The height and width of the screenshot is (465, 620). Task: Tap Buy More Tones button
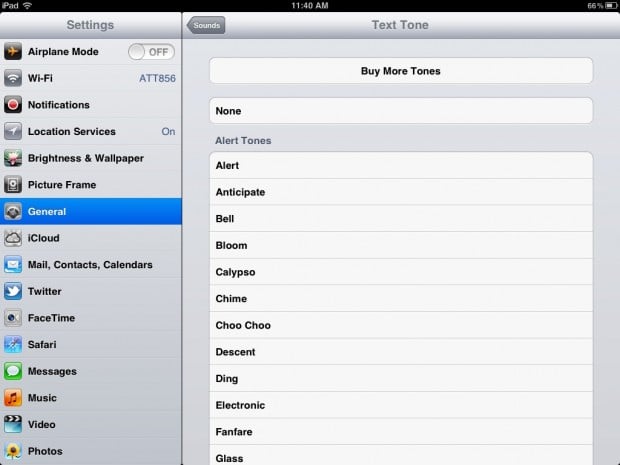401,71
